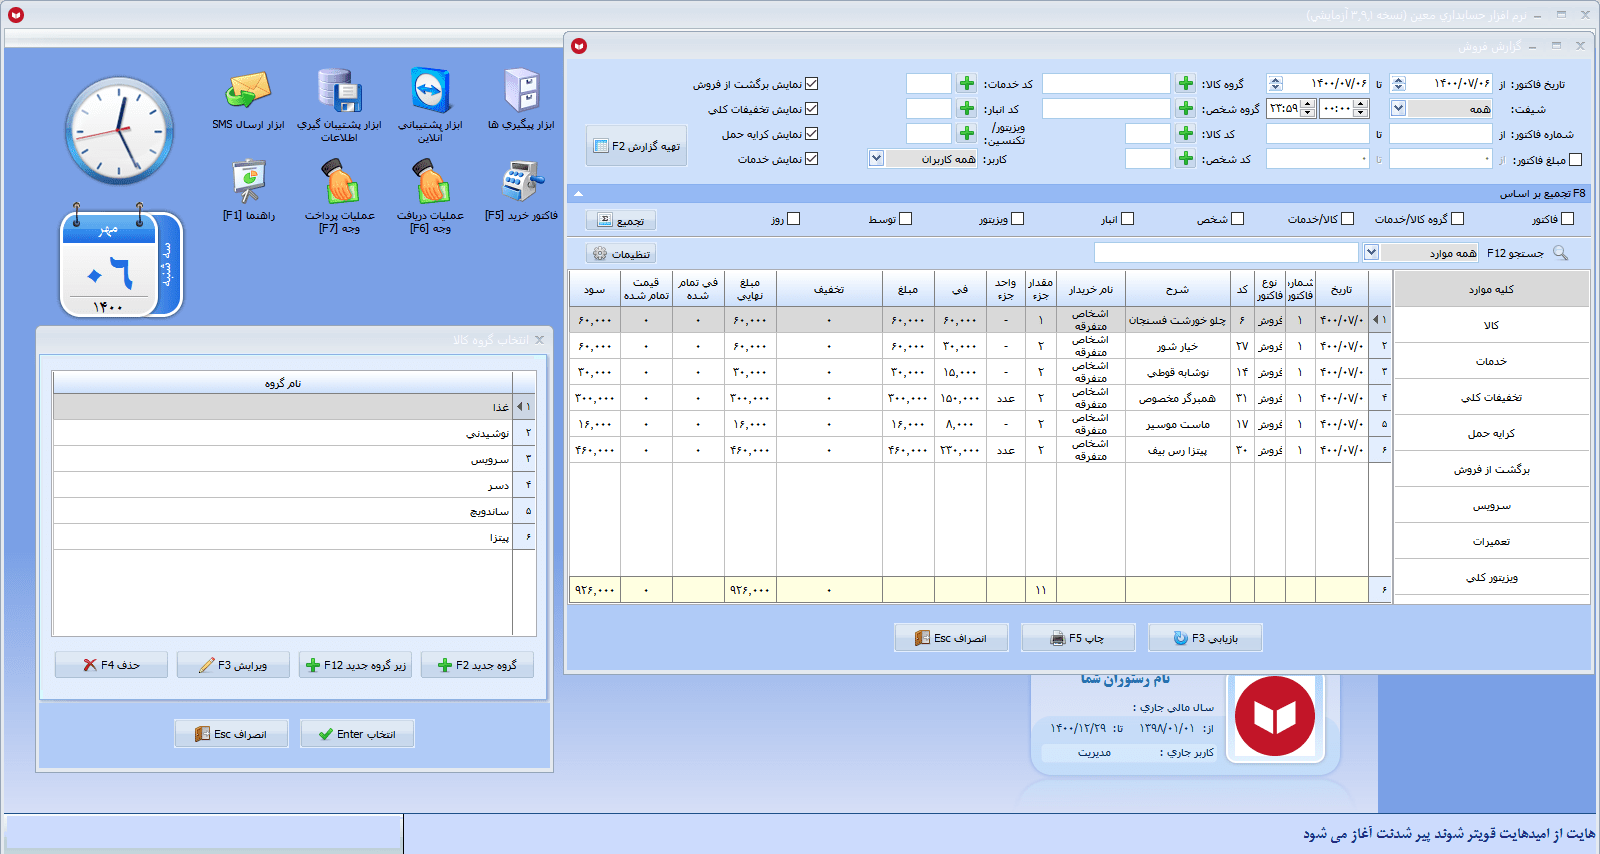This screenshot has height=854, width=1600.
Task: Open the tracking tools cabinet icon
Action: pos(521,92)
